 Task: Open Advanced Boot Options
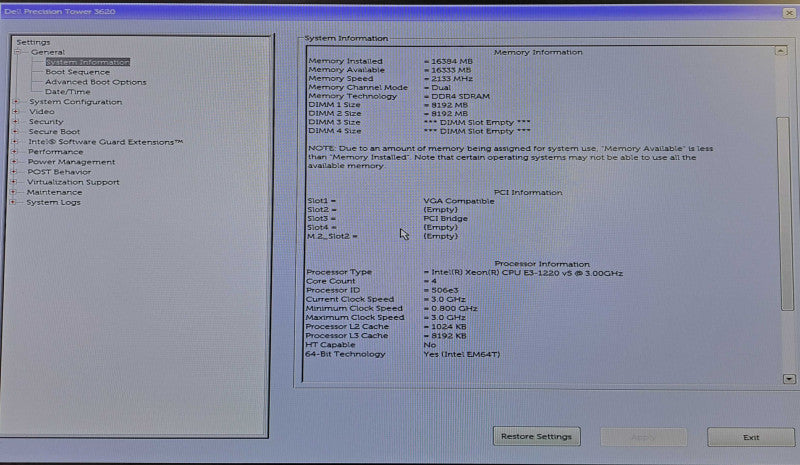pyautogui.click(x=95, y=82)
